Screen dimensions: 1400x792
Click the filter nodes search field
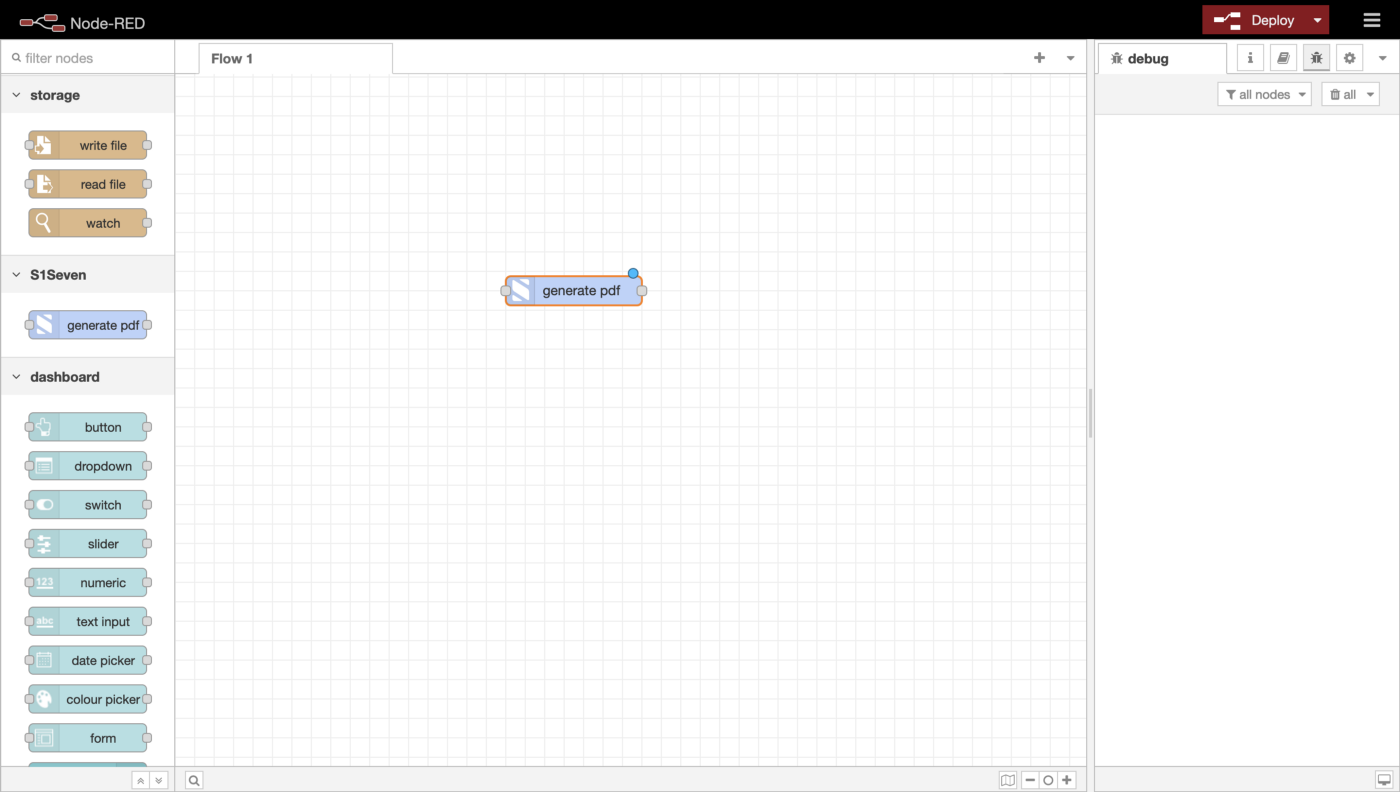coord(90,58)
